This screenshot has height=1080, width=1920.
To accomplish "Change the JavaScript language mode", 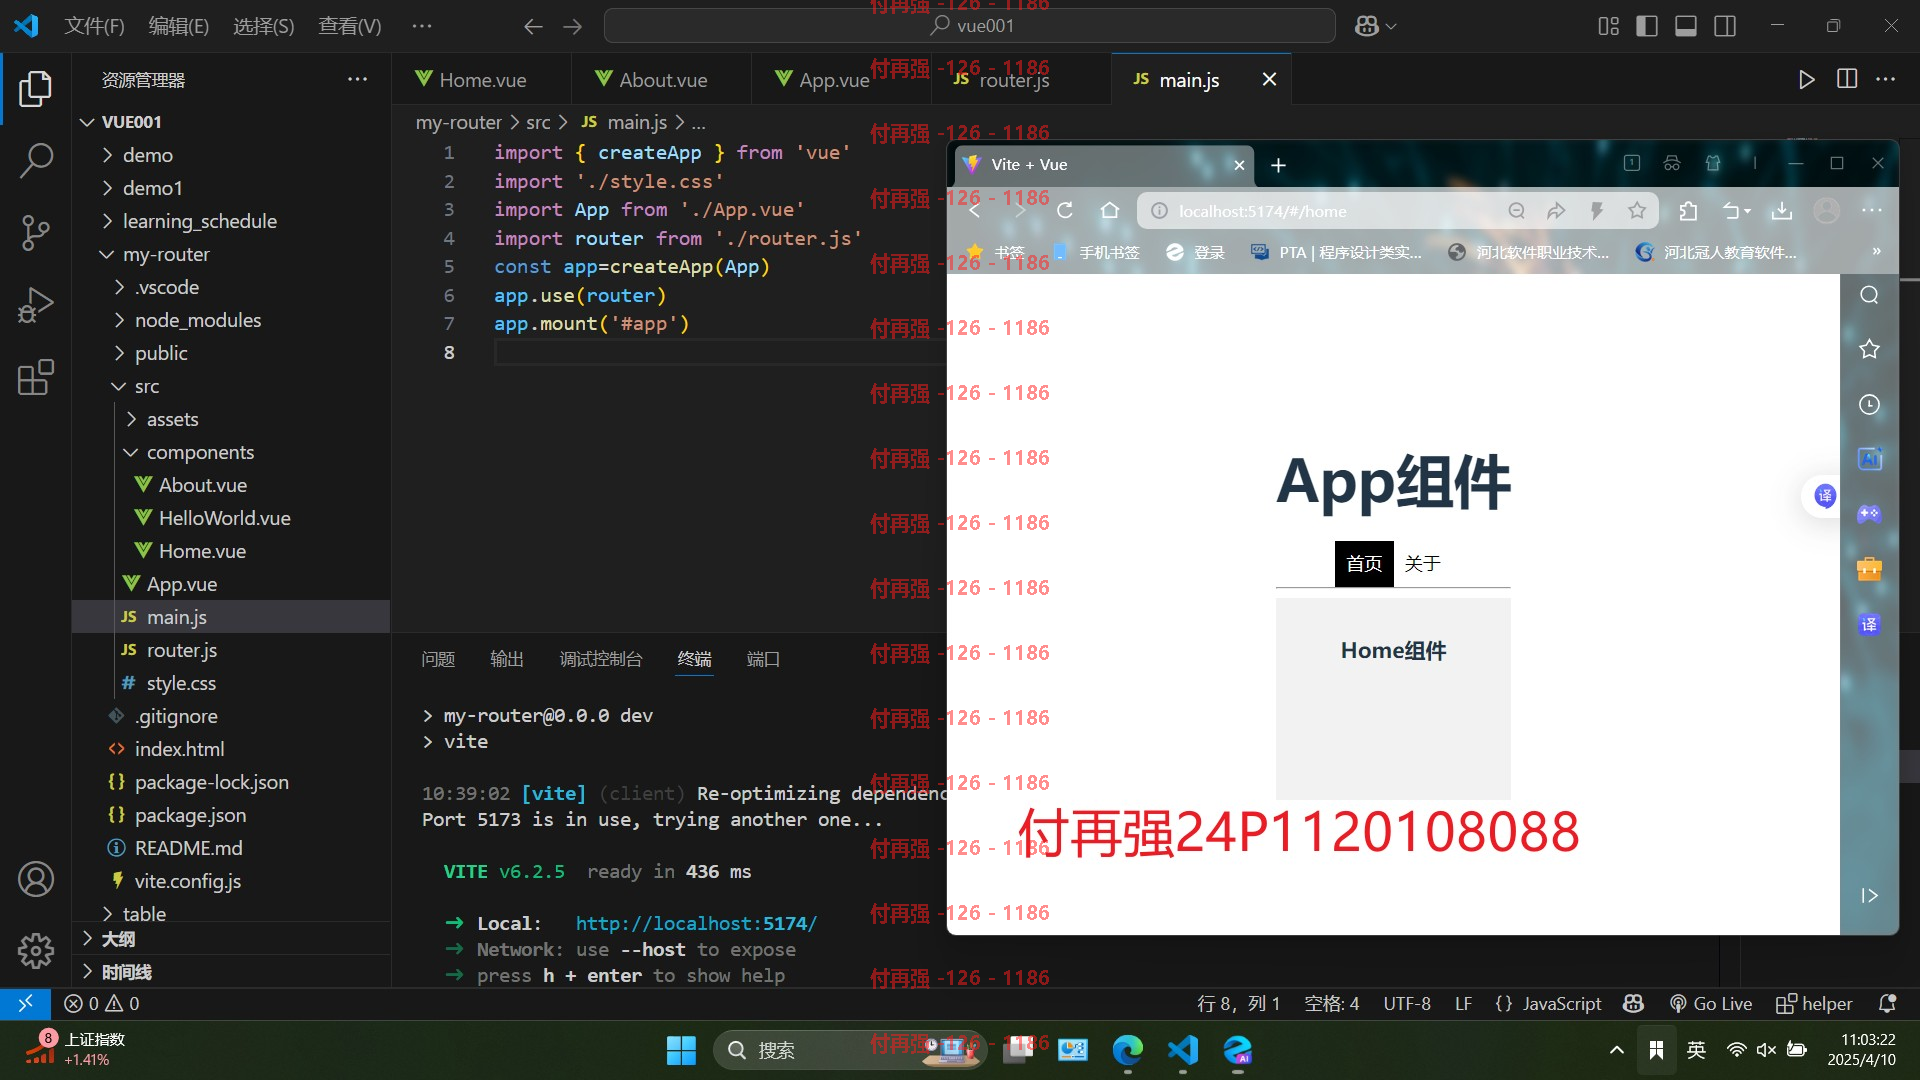I will coord(1561,1003).
